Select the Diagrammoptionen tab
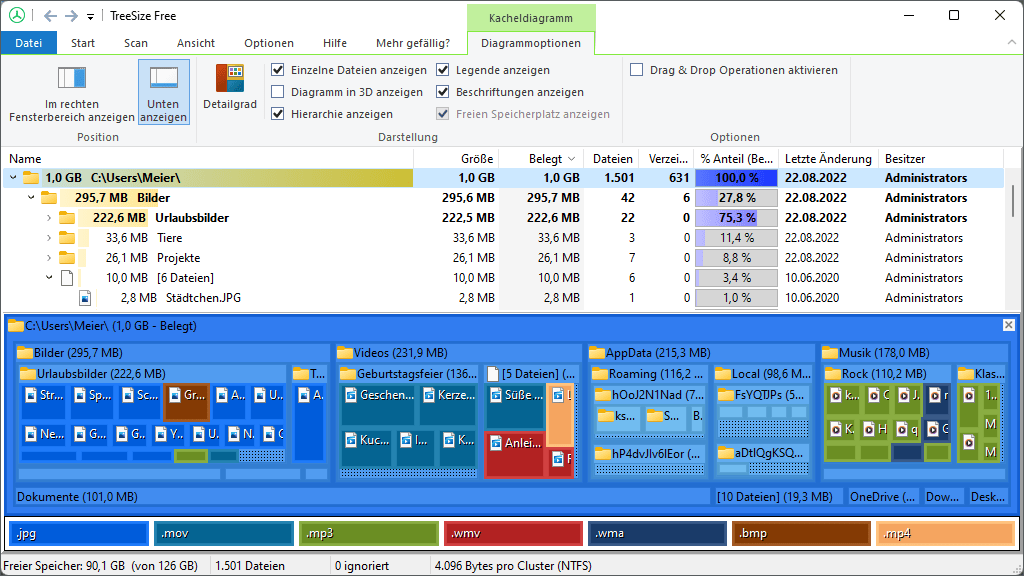The height and width of the screenshot is (576, 1024). pyautogui.click(x=531, y=43)
